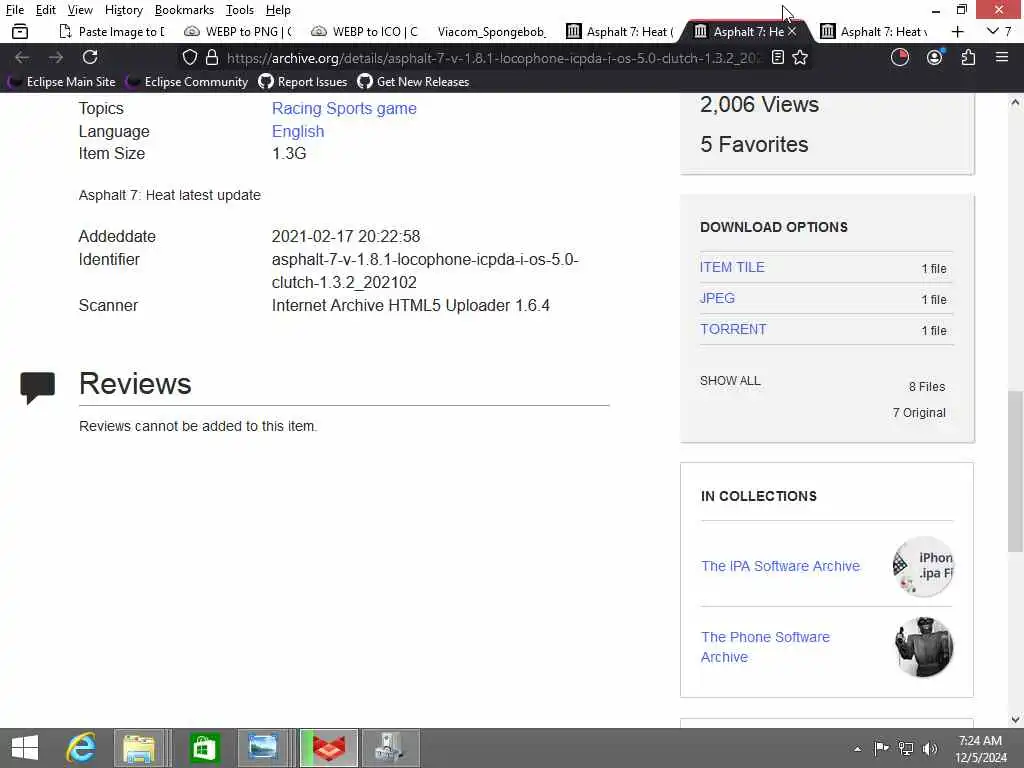
Task: Open the Help menu
Action: [278, 10]
